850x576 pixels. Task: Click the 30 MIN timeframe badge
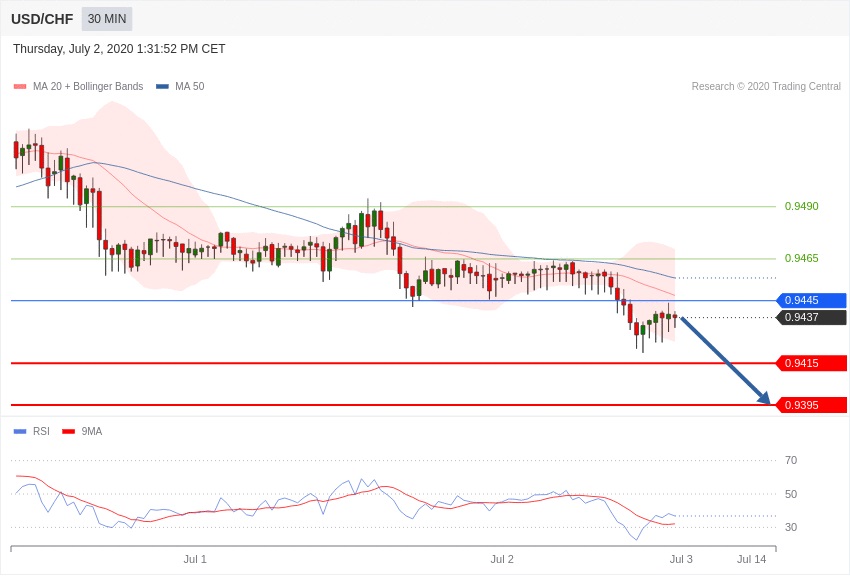click(107, 19)
